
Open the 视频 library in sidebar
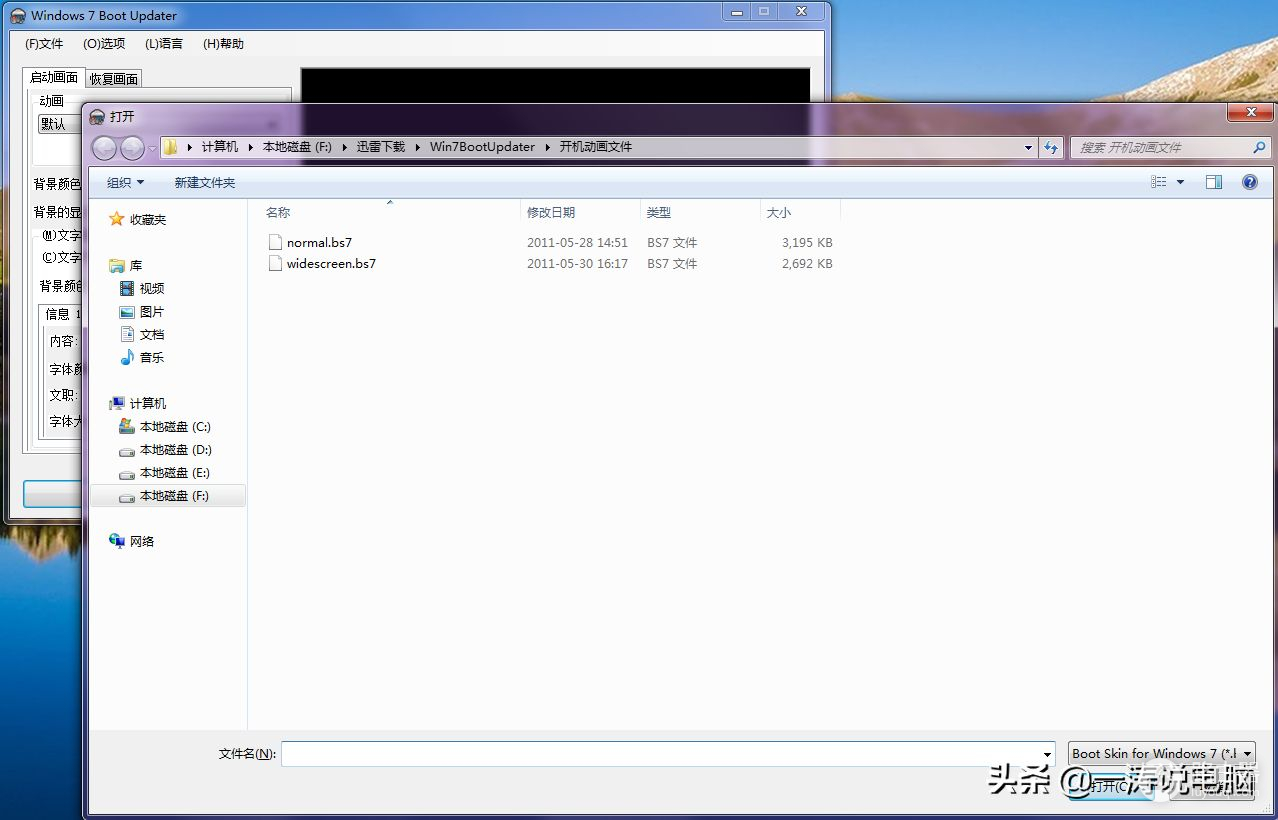coord(152,289)
